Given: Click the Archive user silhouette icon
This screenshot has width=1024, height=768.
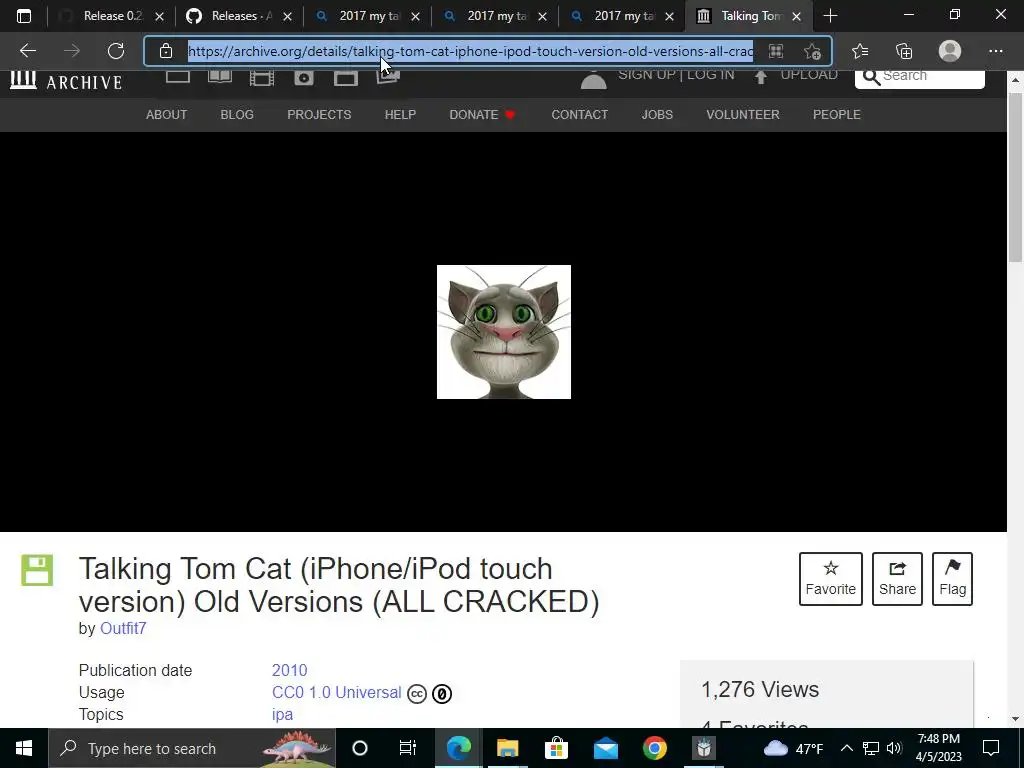Looking at the screenshot, I should coord(594,80).
